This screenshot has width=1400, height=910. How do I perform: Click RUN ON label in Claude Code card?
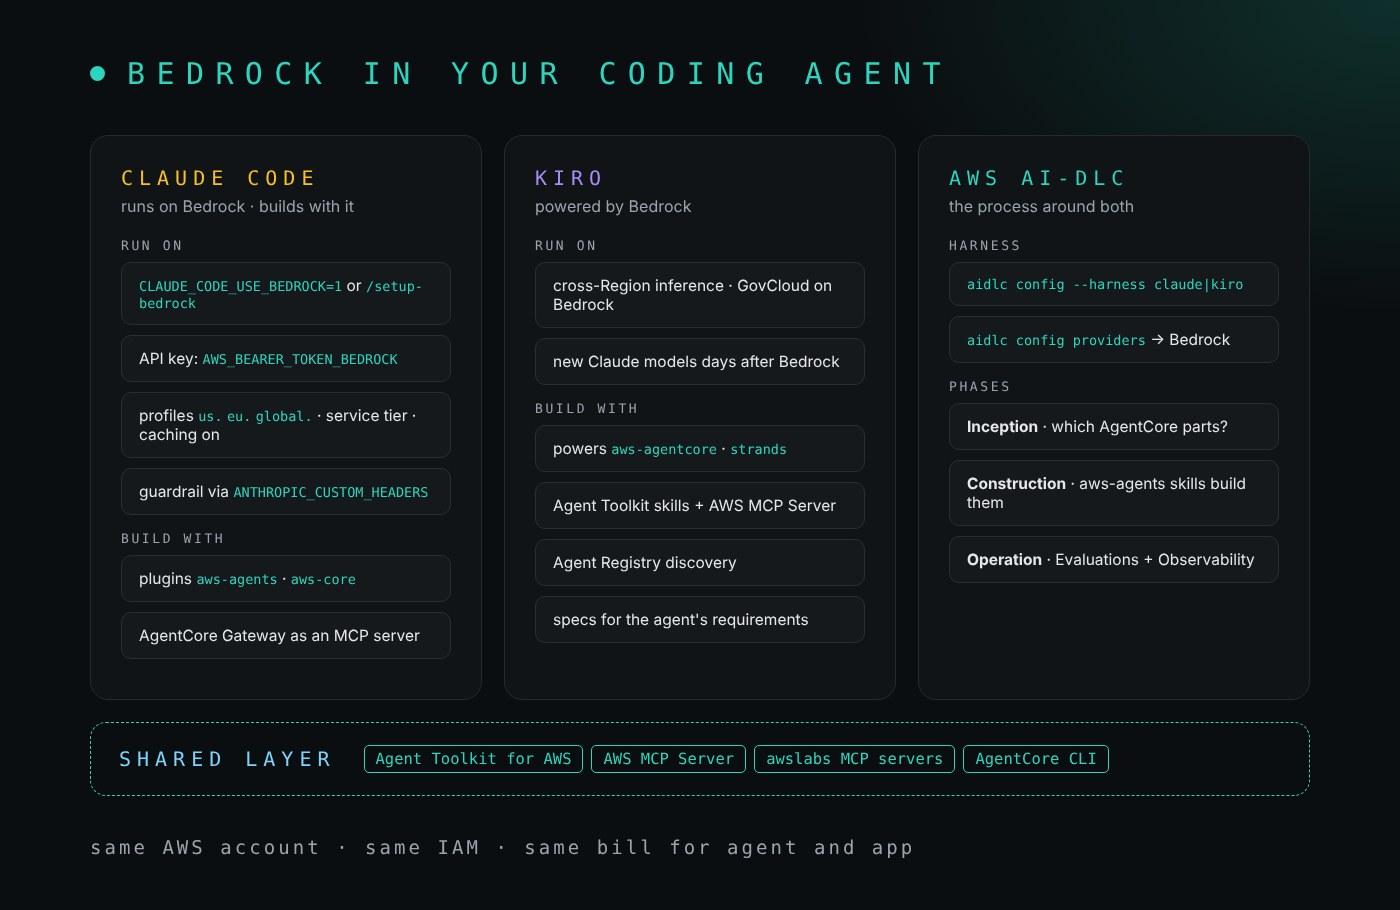coord(152,246)
